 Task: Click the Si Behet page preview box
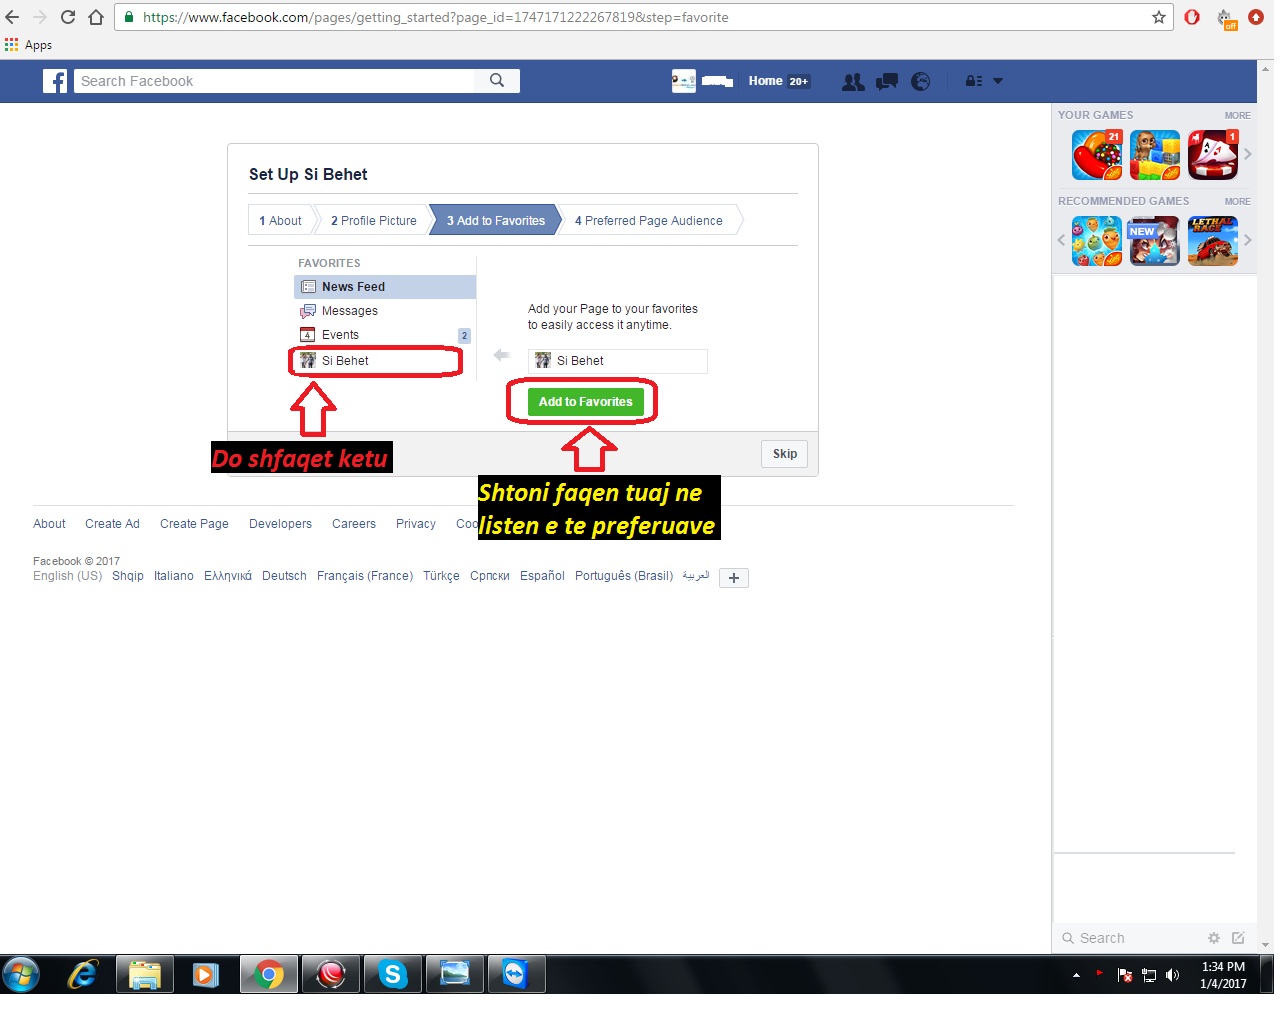tap(618, 361)
